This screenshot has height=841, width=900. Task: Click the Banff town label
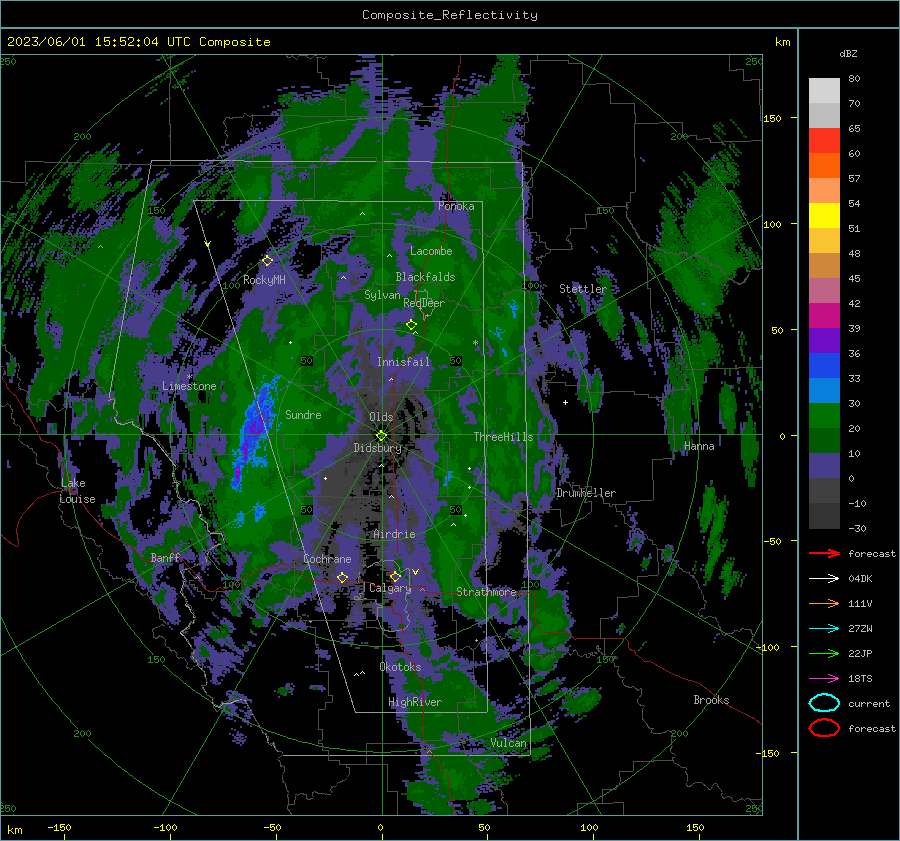click(165, 557)
